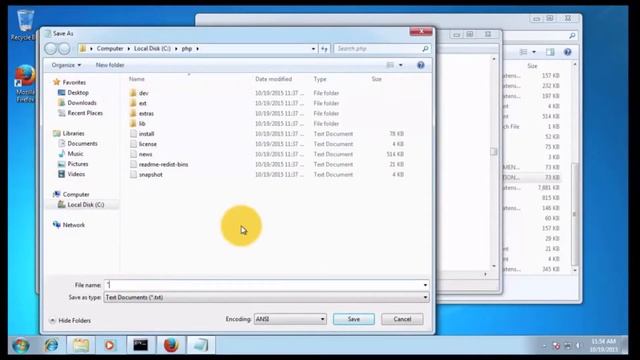Open the dev folder
The width and height of the screenshot is (640, 360).
pos(143,93)
